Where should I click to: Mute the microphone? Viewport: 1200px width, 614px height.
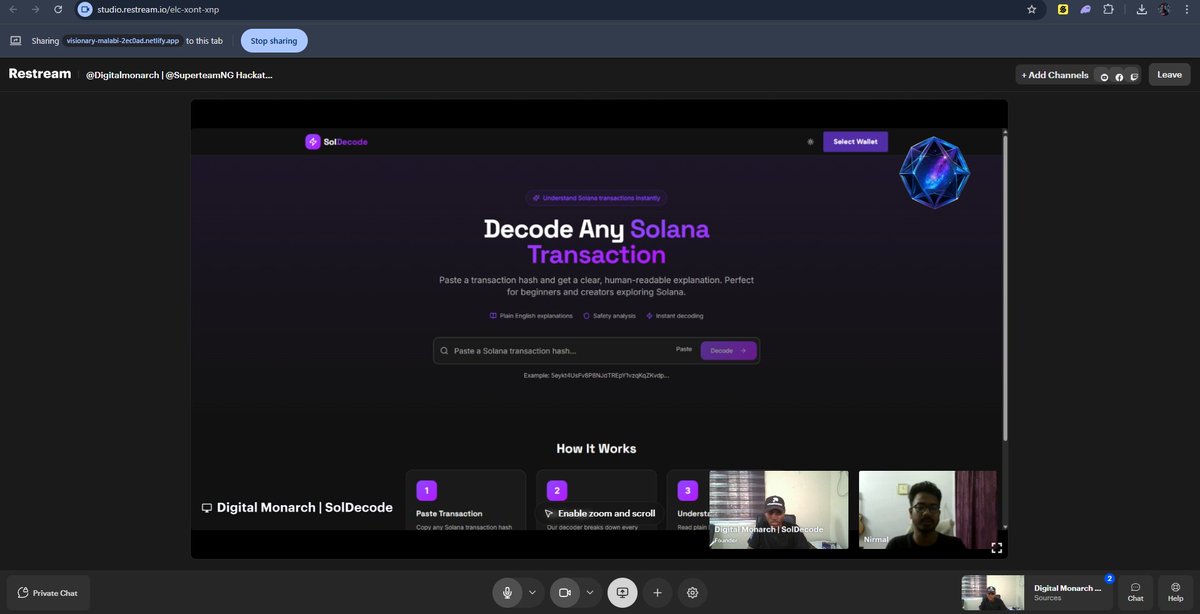tap(507, 593)
